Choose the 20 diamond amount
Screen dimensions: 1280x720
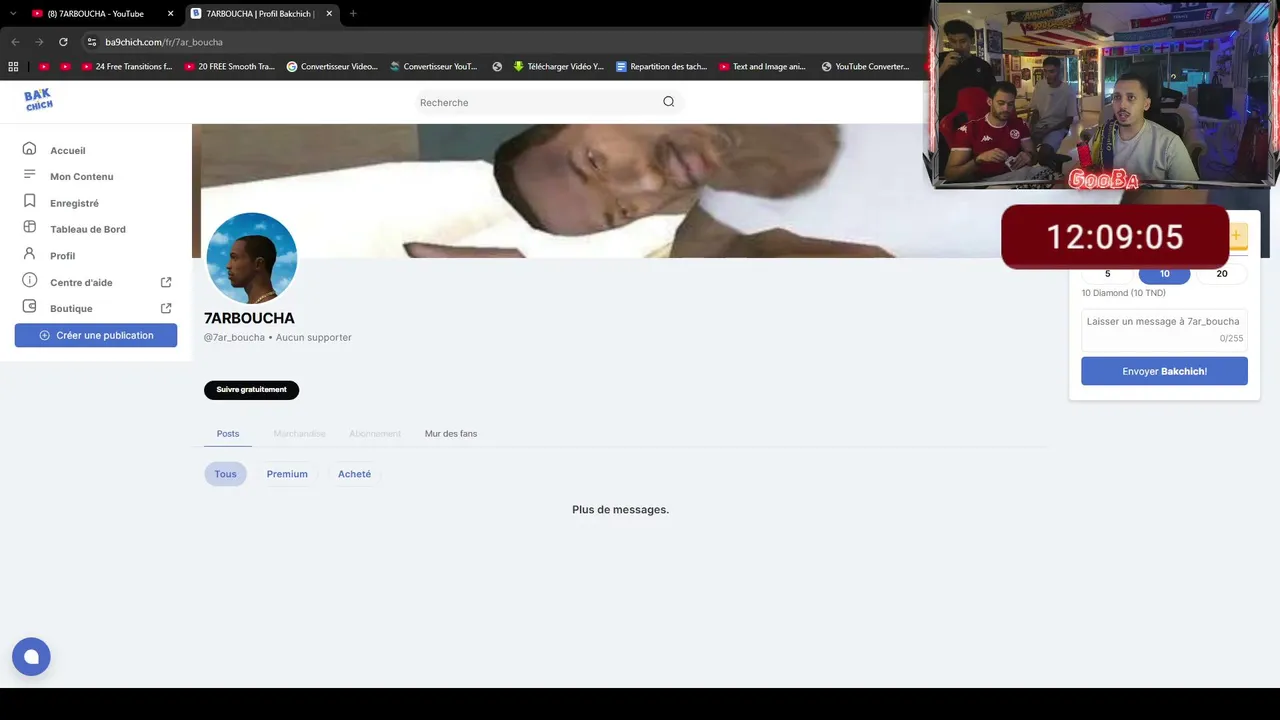(1222, 274)
